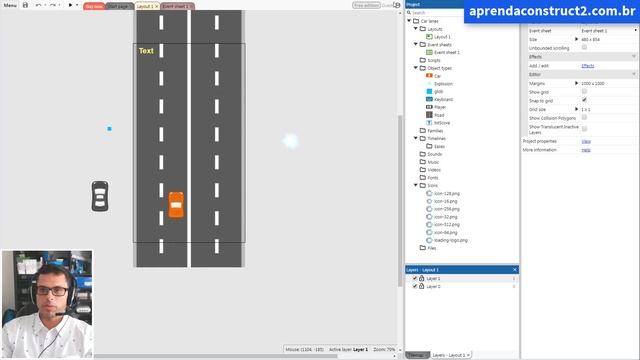
Task: Select the txtScore text object icon
Action: (429, 122)
